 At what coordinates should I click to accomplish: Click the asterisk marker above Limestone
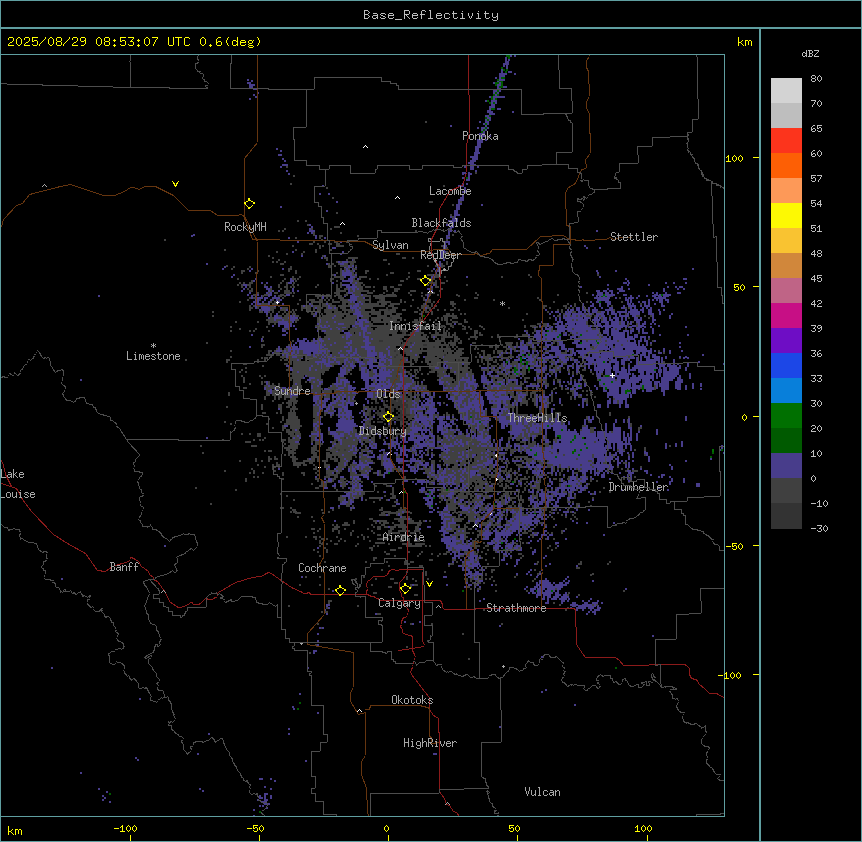pos(153,346)
